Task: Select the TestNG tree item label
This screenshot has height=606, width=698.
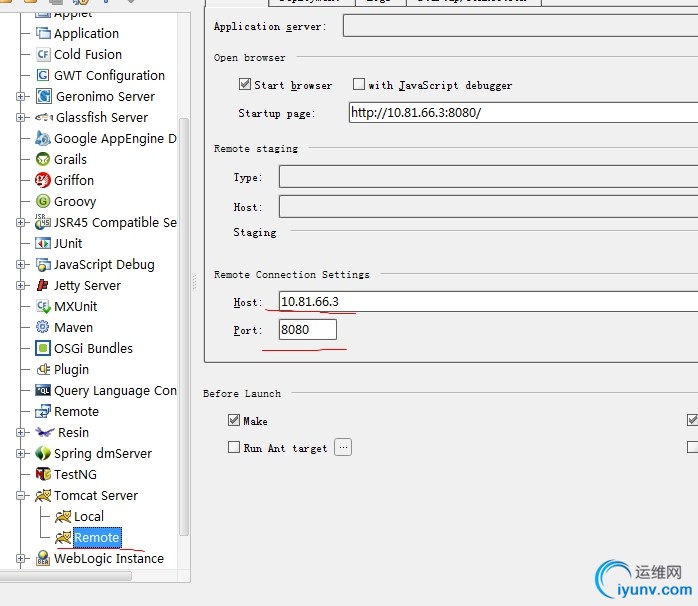Action: tap(75, 475)
